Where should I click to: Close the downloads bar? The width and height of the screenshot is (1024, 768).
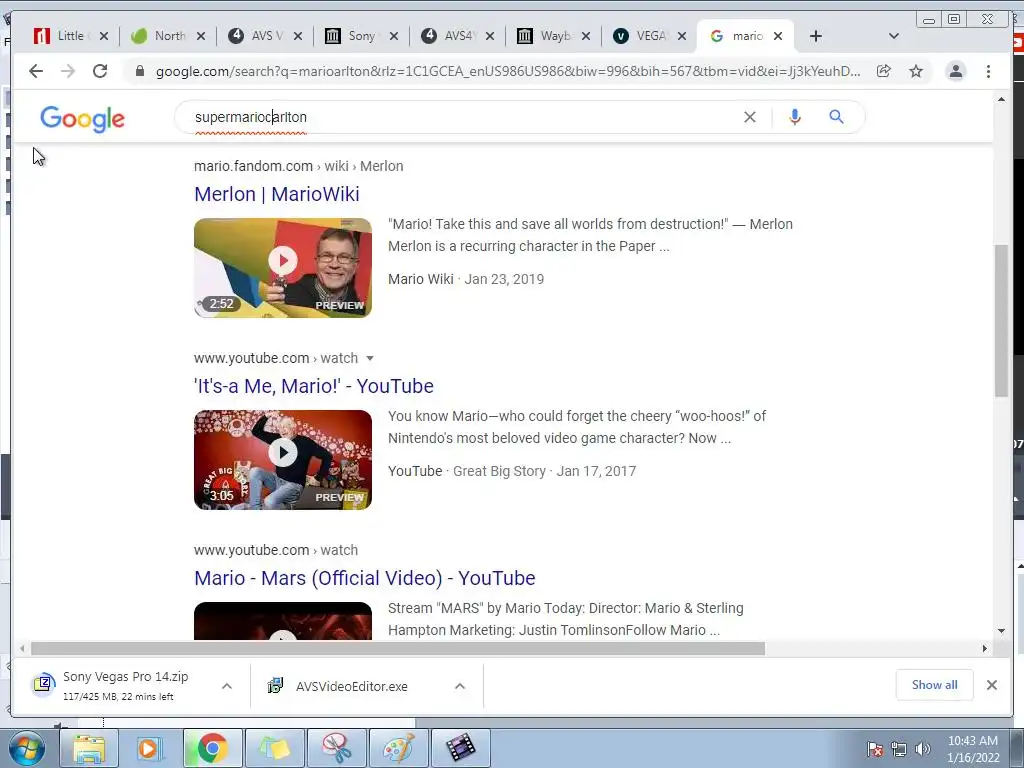[991, 685]
